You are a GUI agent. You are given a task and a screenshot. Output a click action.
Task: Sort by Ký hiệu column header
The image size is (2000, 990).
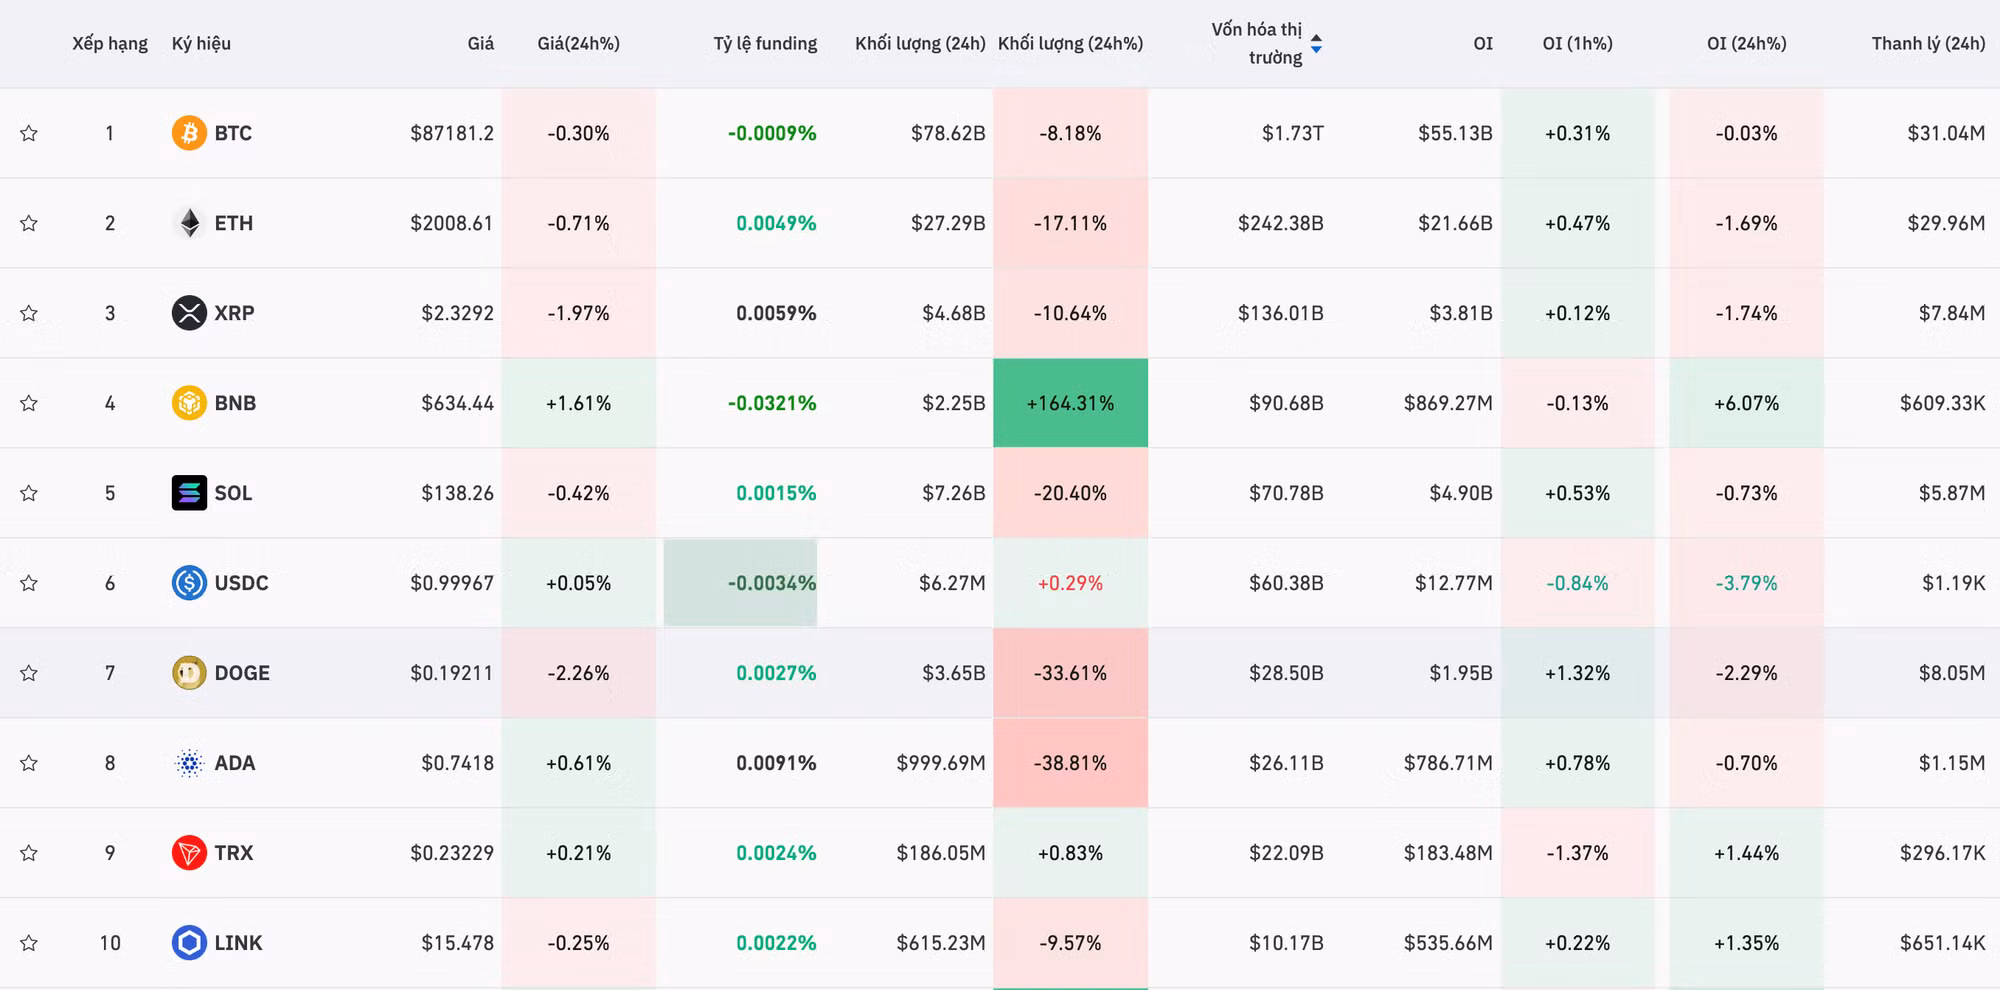[x=201, y=44]
